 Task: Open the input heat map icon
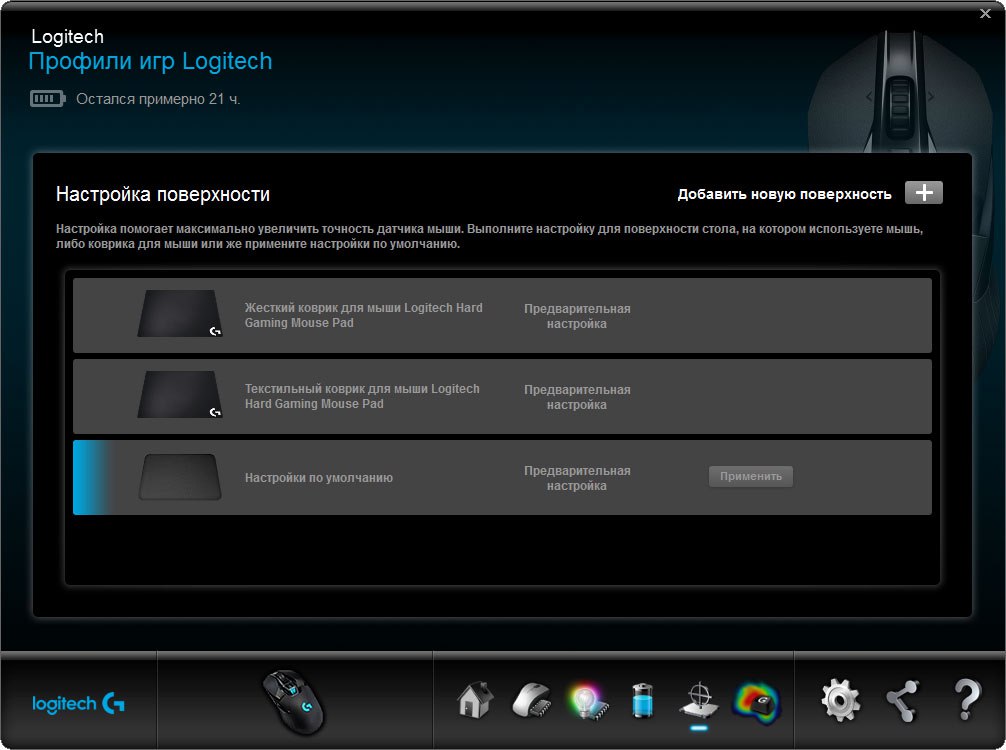(x=756, y=702)
